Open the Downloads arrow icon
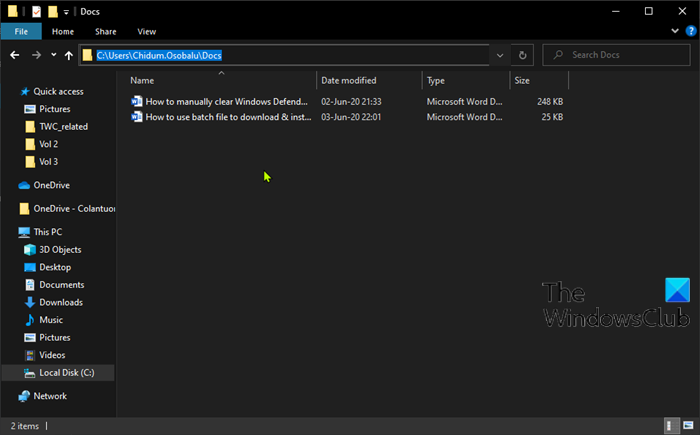This screenshot has width=700, height=435. (x=30, y=302)
